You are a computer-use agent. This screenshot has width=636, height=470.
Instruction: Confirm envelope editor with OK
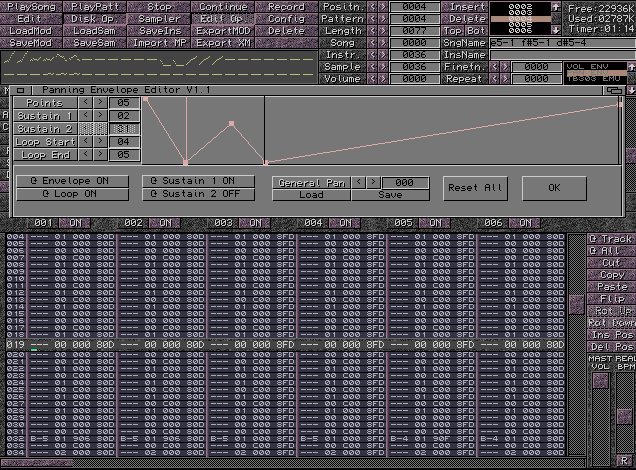point(554,188)
